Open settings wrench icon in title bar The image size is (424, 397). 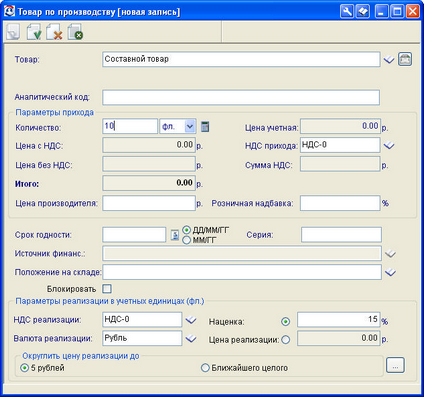(347, 12)
